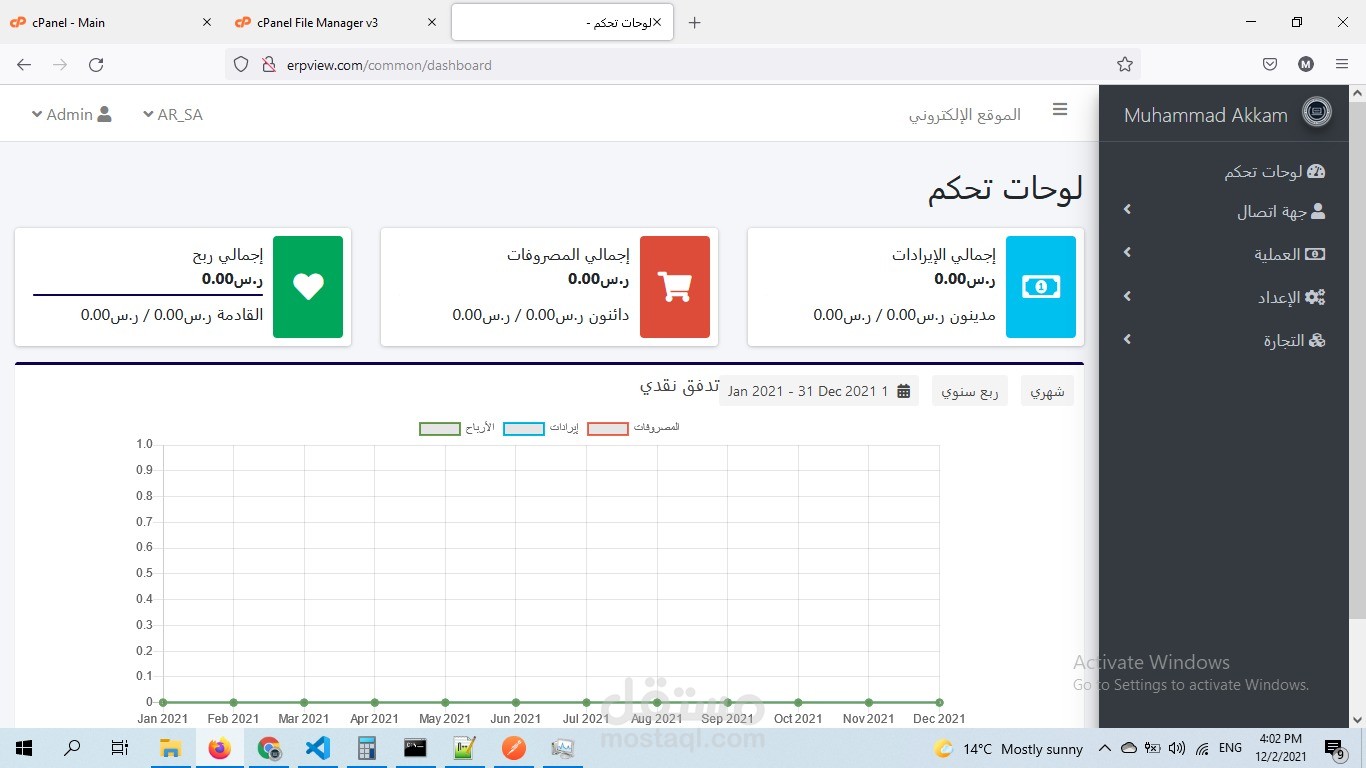Click the إجمالي ربح card title
This screenshot has height=768, width=1366.
point(228,255)
